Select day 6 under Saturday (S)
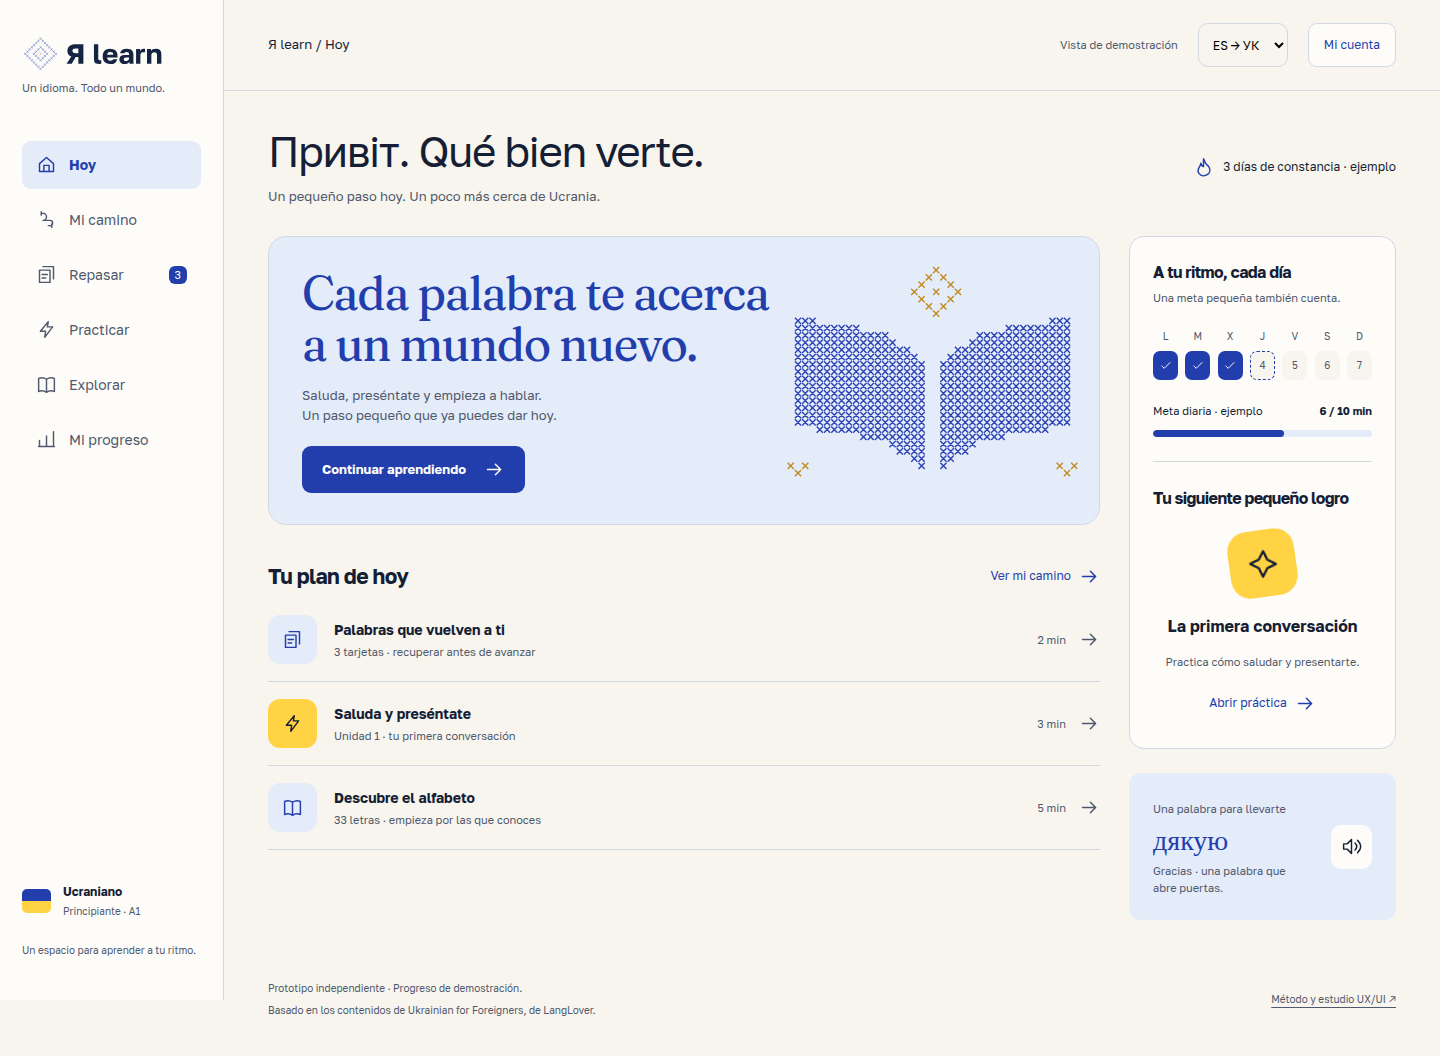The height and width of the screenshot is (1056, 1440). point(1327,366)
